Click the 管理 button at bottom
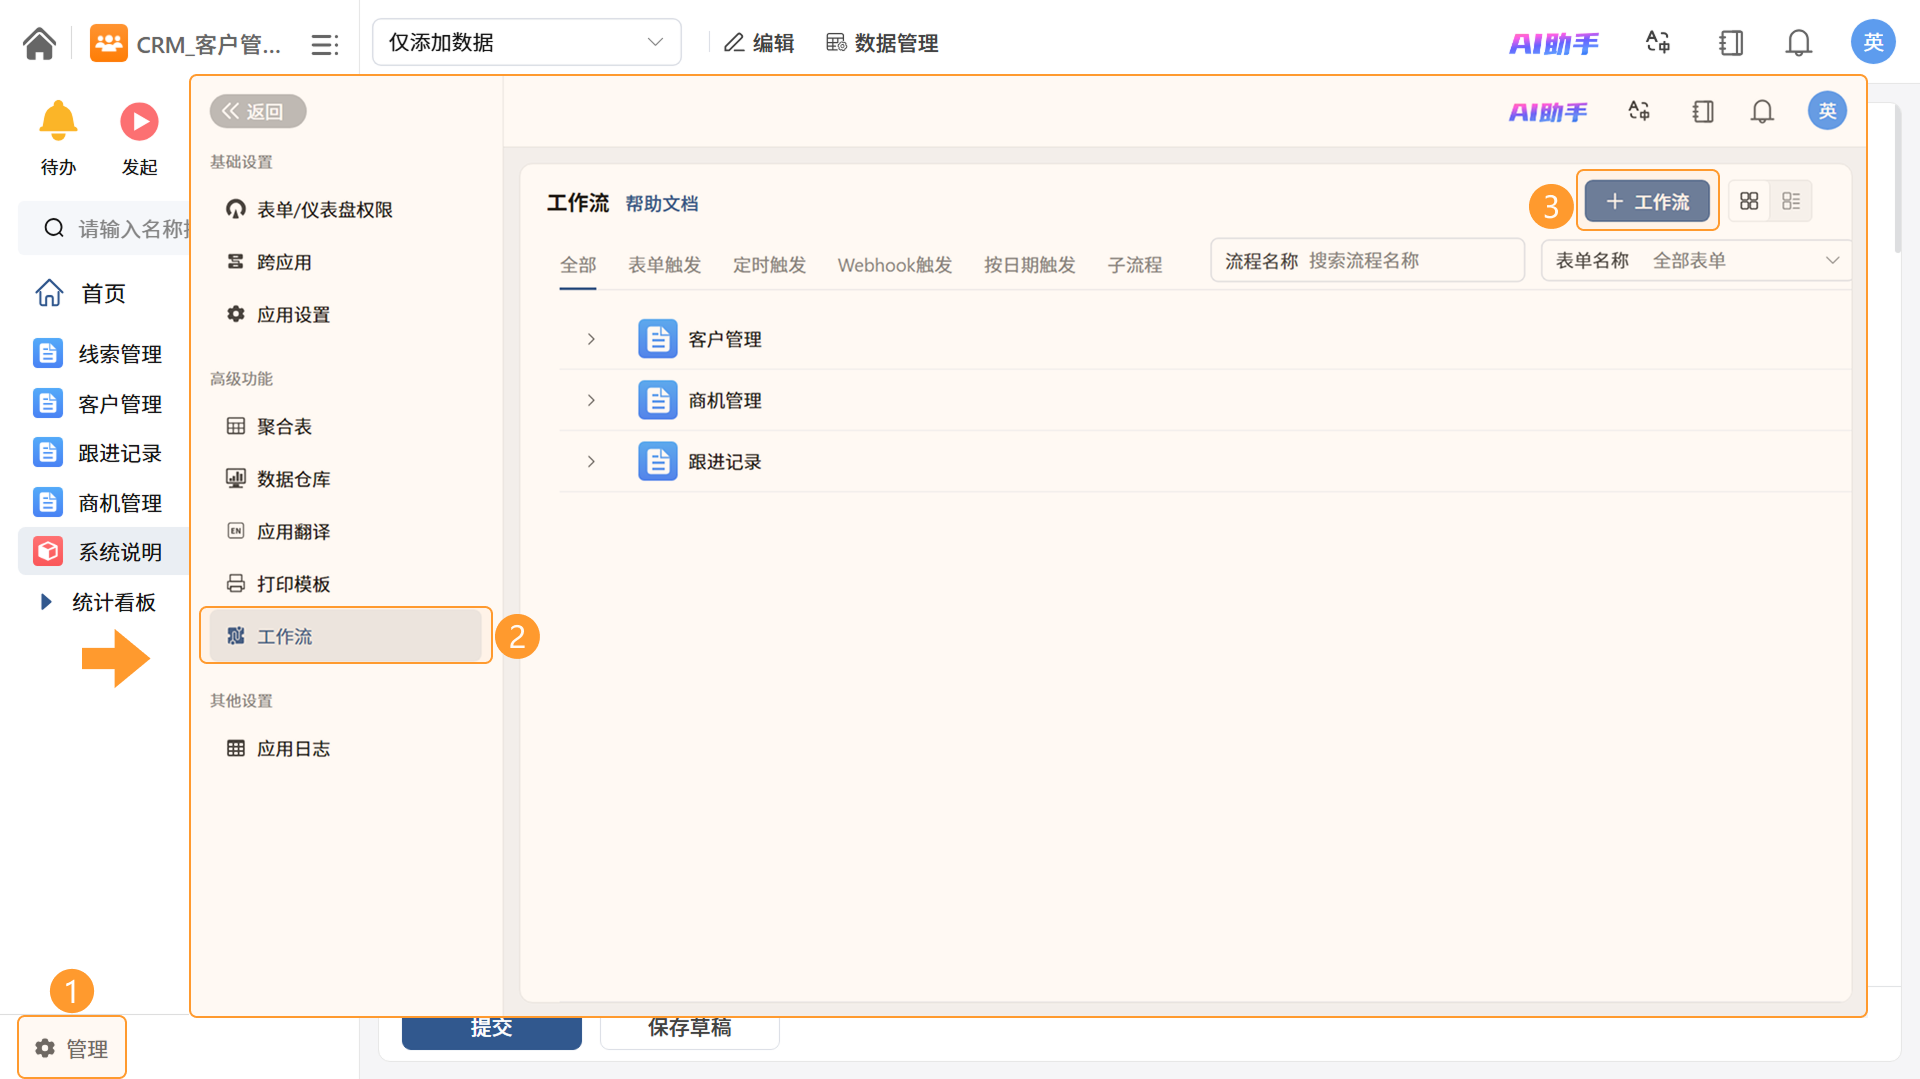This screenshot has width=1920, height=1079. point(72,1048)
